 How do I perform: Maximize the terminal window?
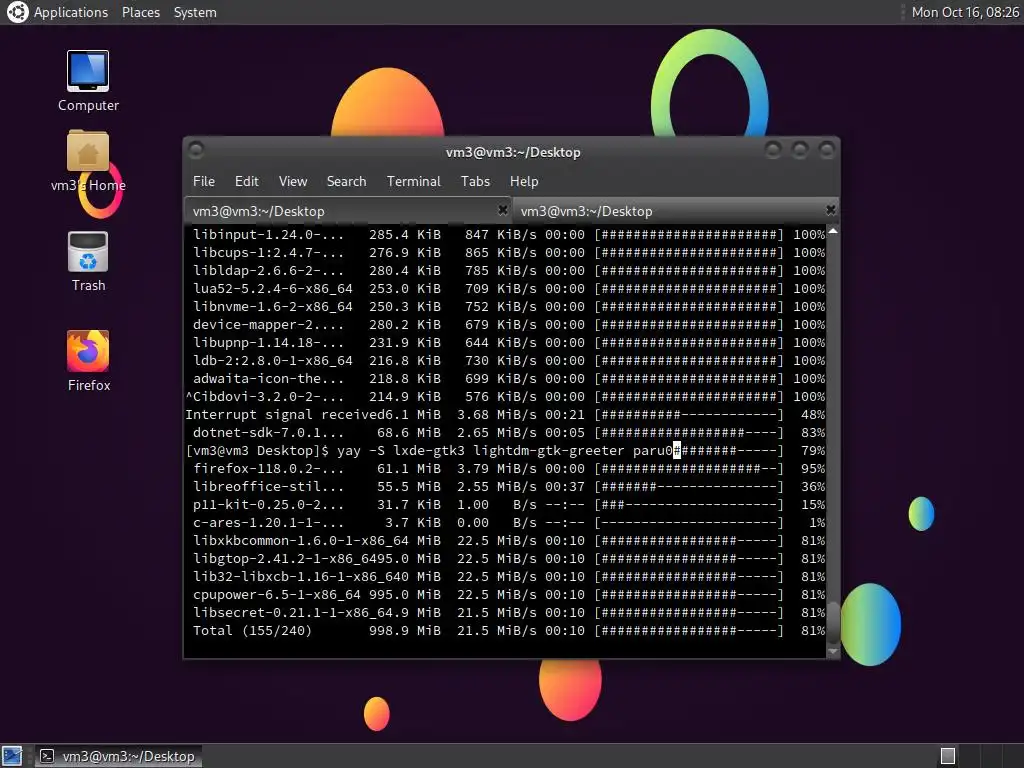coord(800,151)
